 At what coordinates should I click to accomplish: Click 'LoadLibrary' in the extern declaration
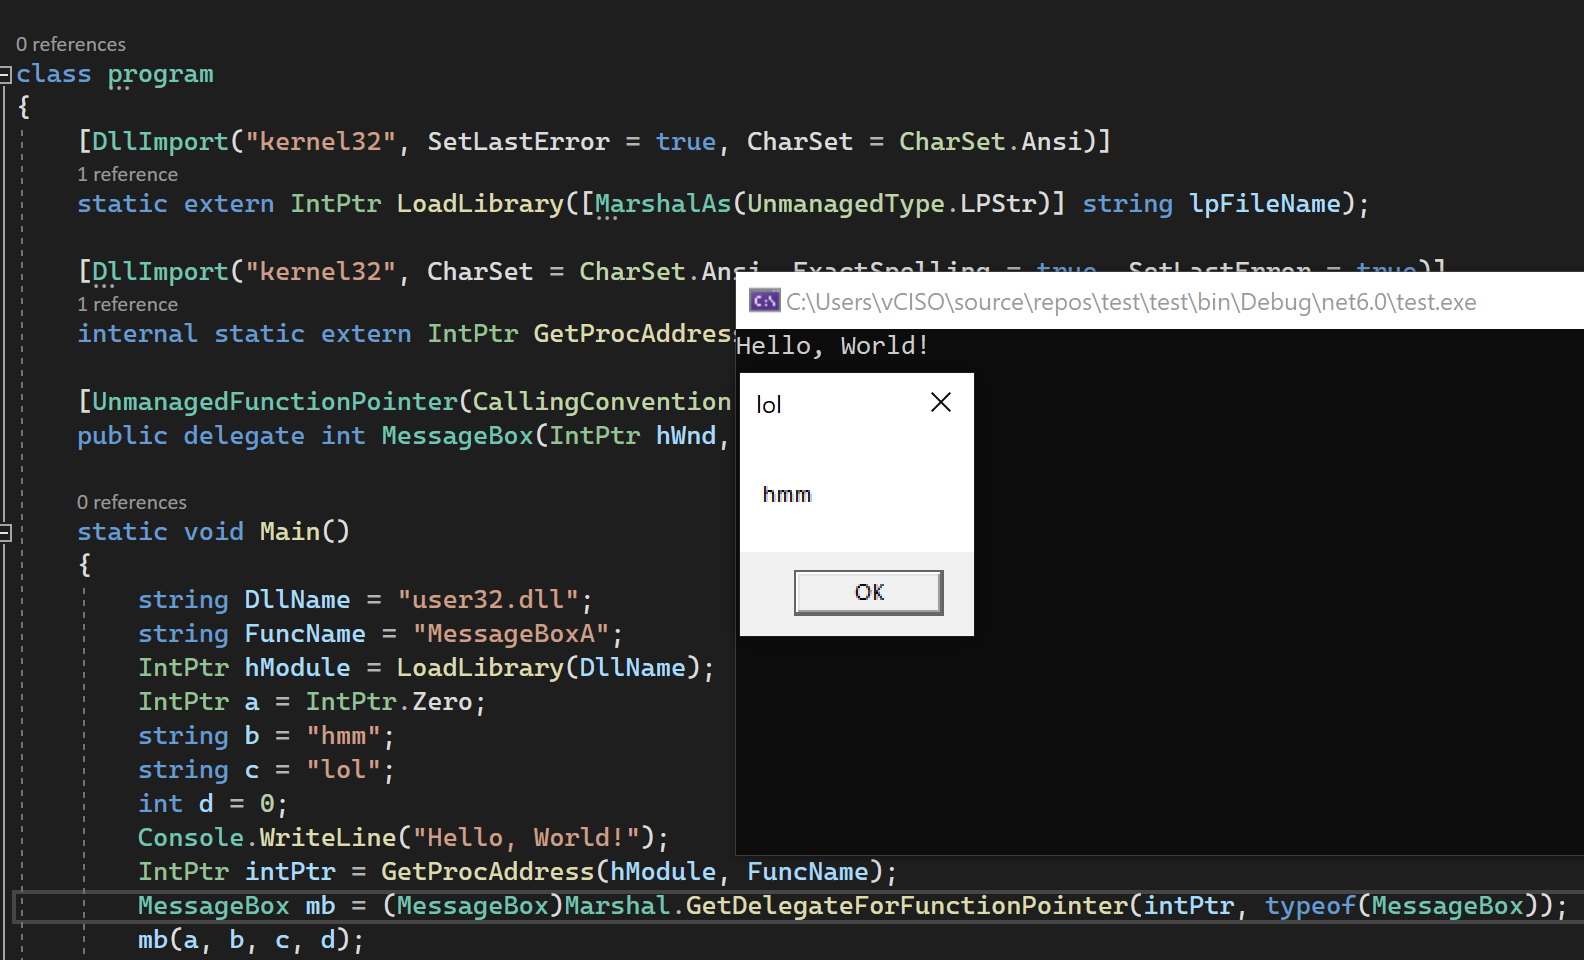[x=480, y=204]
